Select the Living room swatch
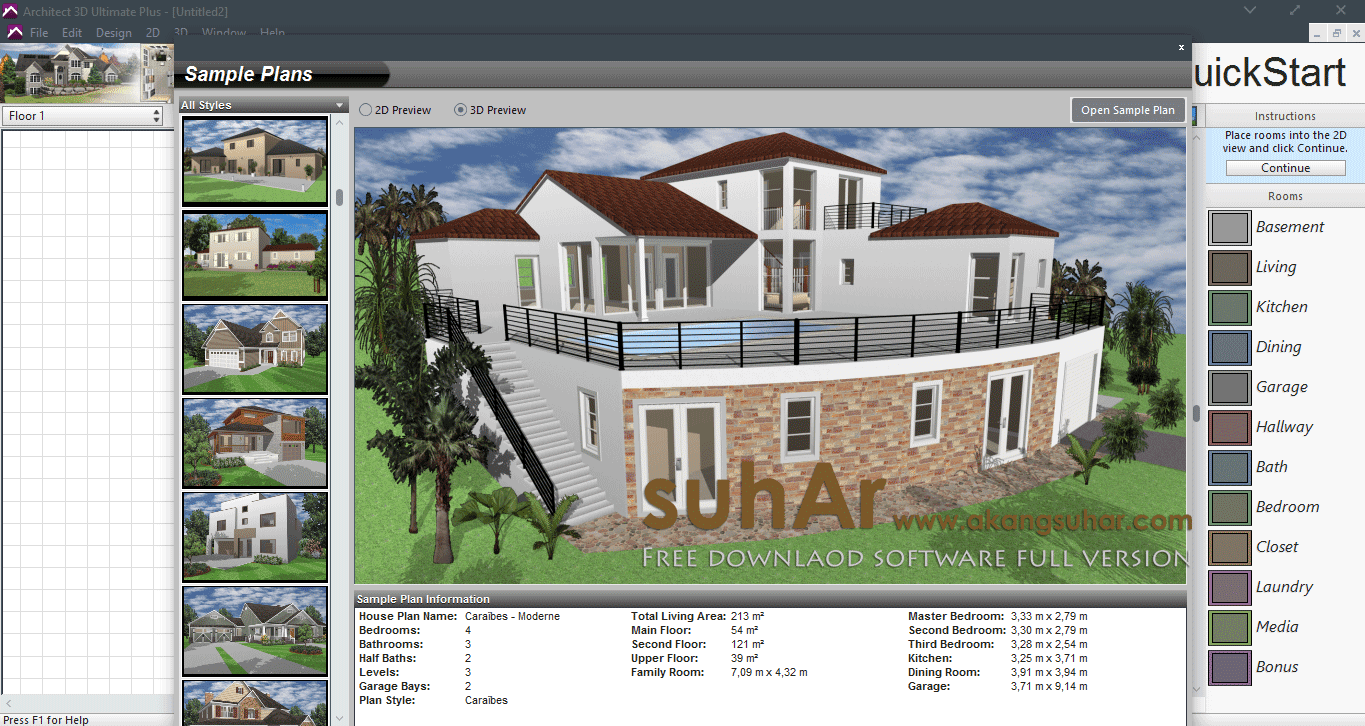The width and height of the screenshot is (1365, 726). click(x=1230, y=267)
